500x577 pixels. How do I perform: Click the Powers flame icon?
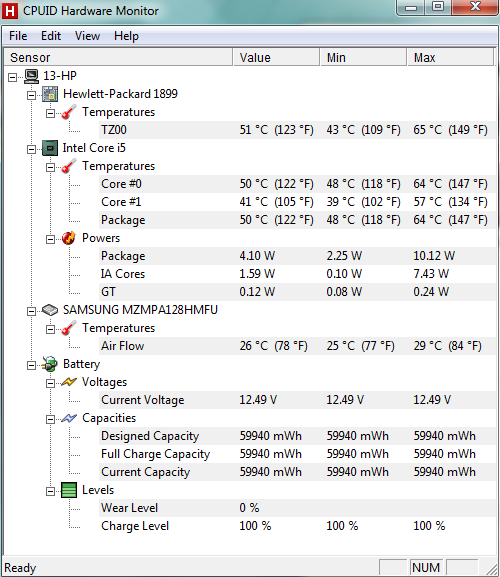tap(69, 238)
